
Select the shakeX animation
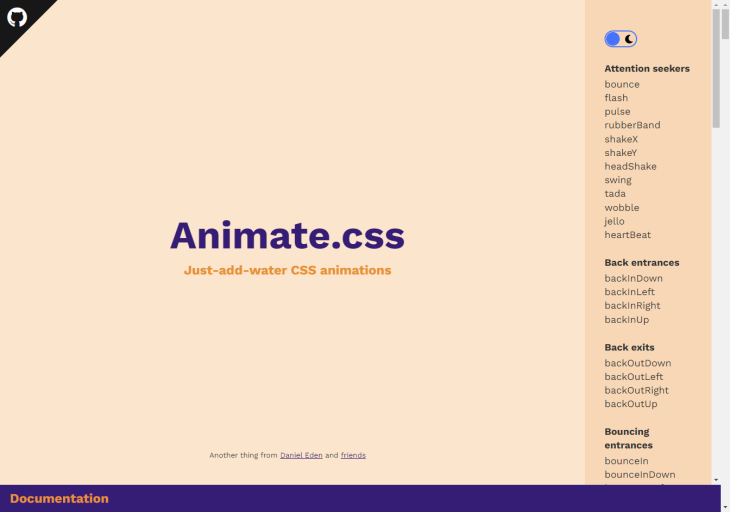tap(621, 139)
